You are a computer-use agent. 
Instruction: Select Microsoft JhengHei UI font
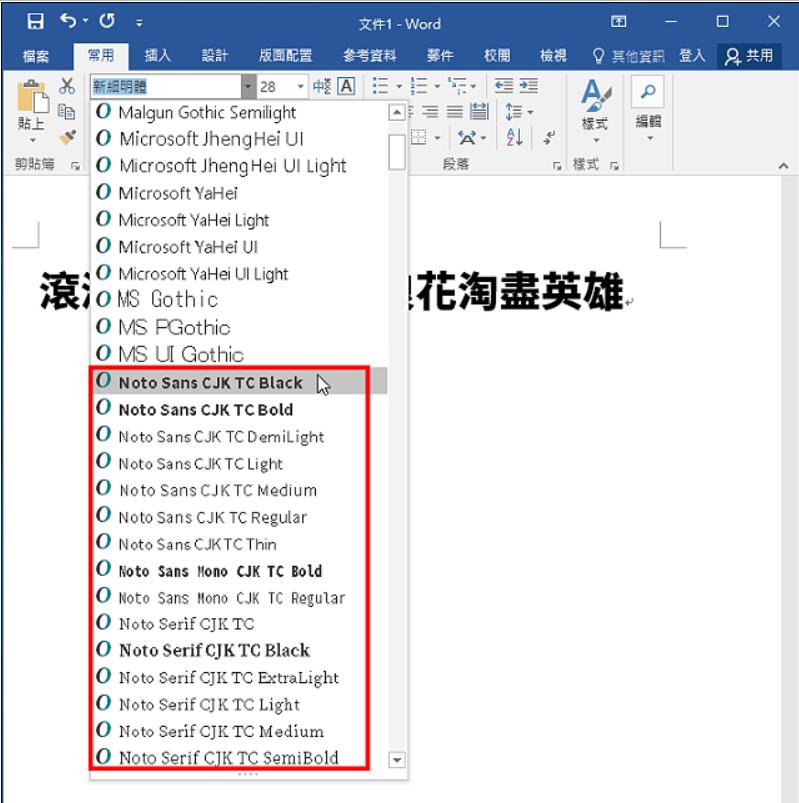click(x=239, y=139)
